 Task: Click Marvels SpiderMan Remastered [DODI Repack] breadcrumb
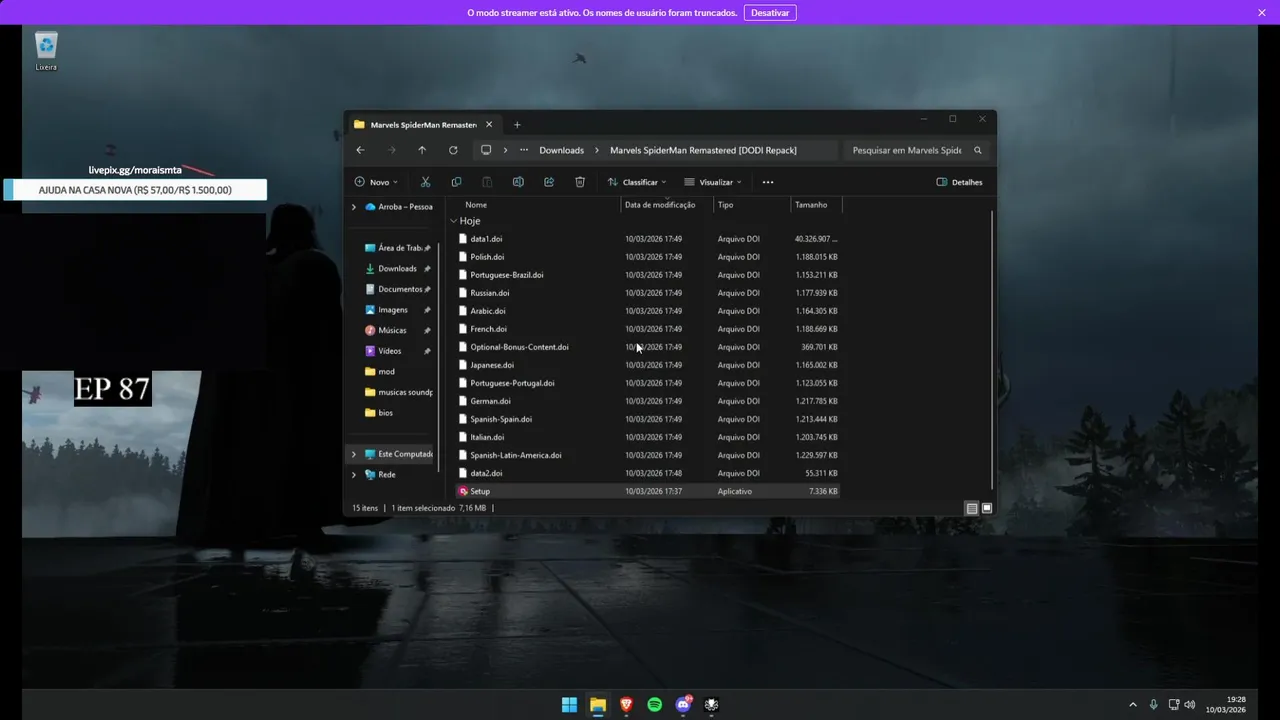click(703, 150)
